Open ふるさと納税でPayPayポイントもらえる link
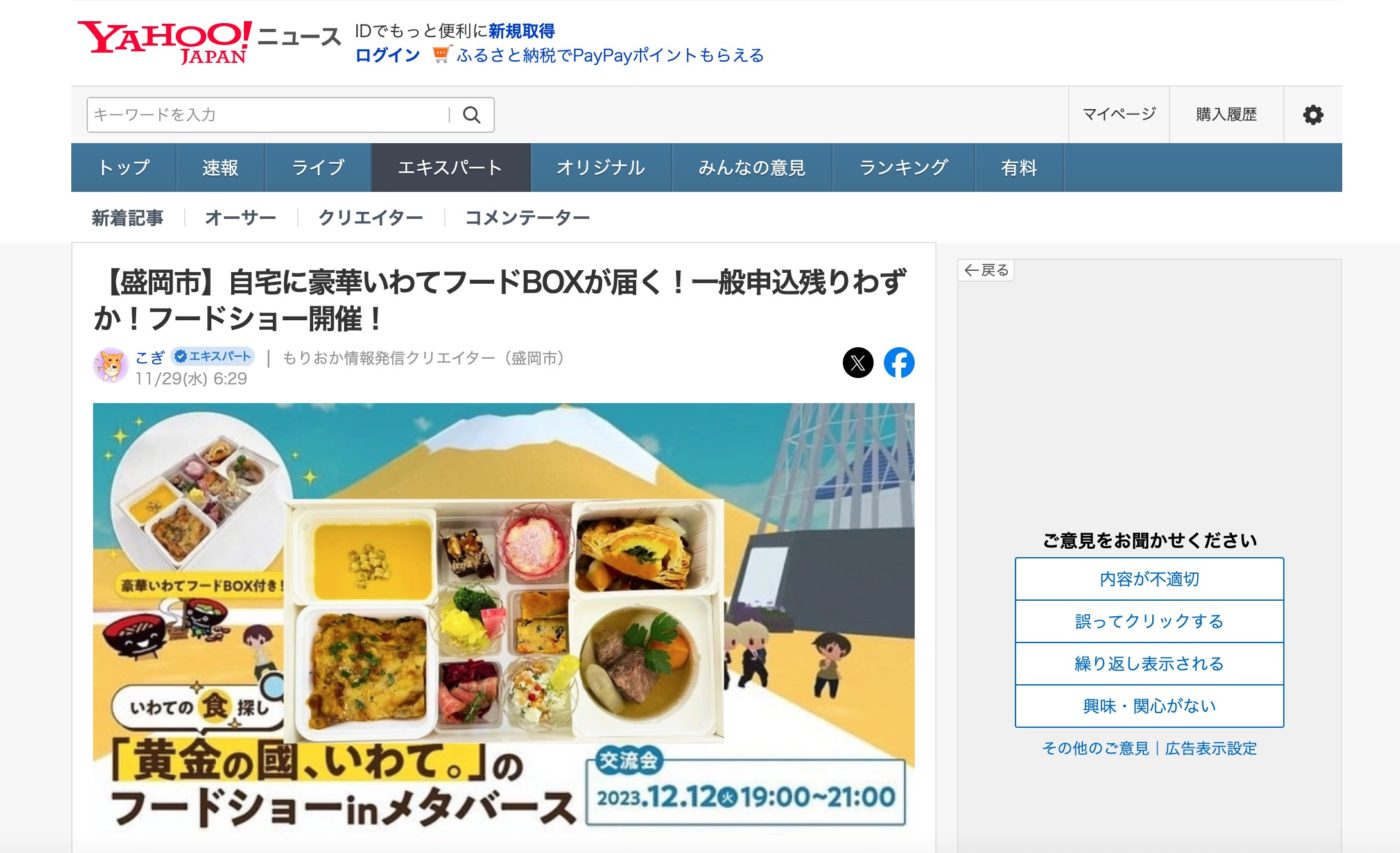Viewport: 1400px width, 853px height. pyautogui.click(x=610, y=55)
